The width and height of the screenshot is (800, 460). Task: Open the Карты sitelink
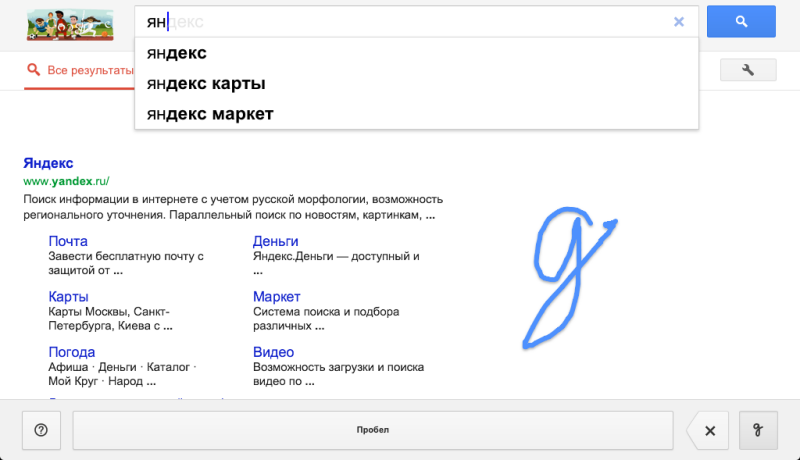click(x=68, y=297)
